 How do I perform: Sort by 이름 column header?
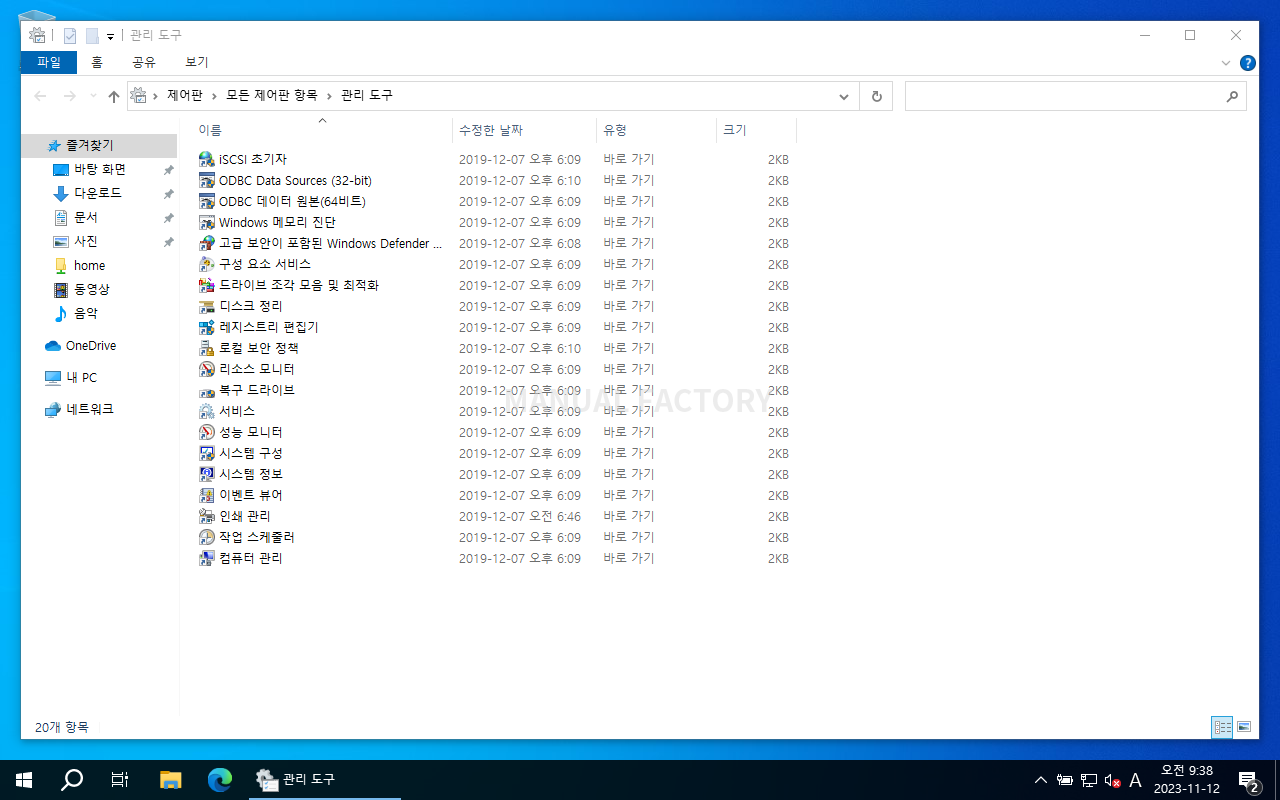322,130
